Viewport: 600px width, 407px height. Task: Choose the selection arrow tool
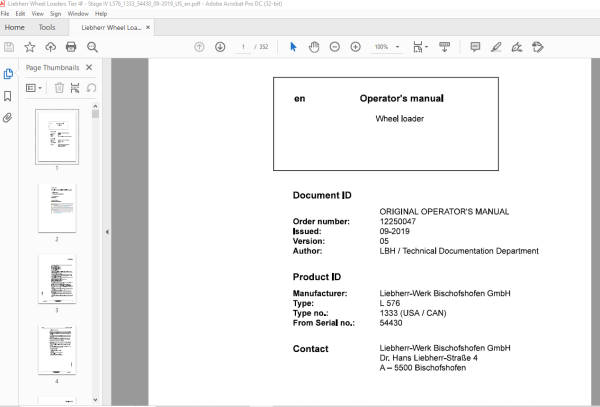[293, 47]
